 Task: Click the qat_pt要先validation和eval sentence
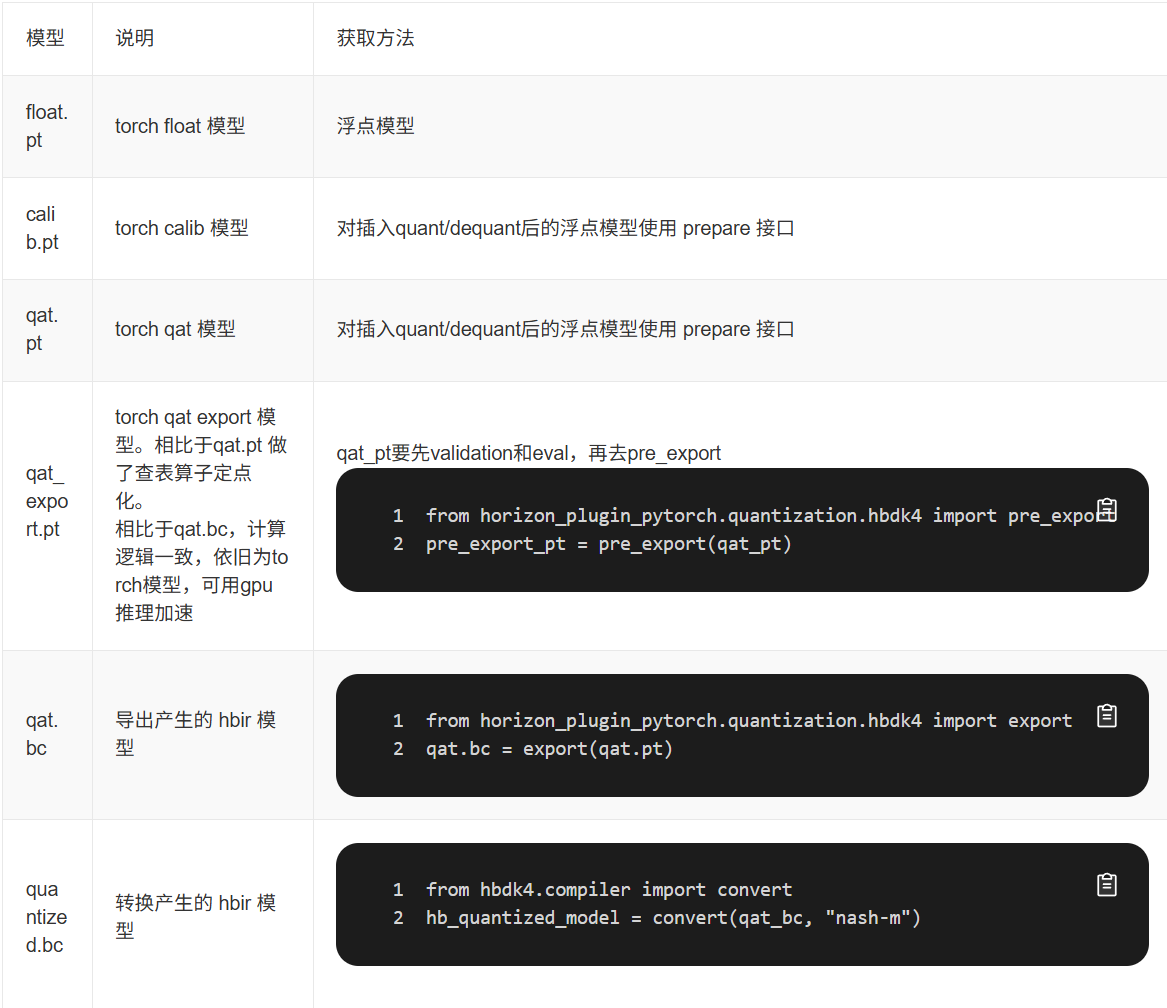pos(528,453)
